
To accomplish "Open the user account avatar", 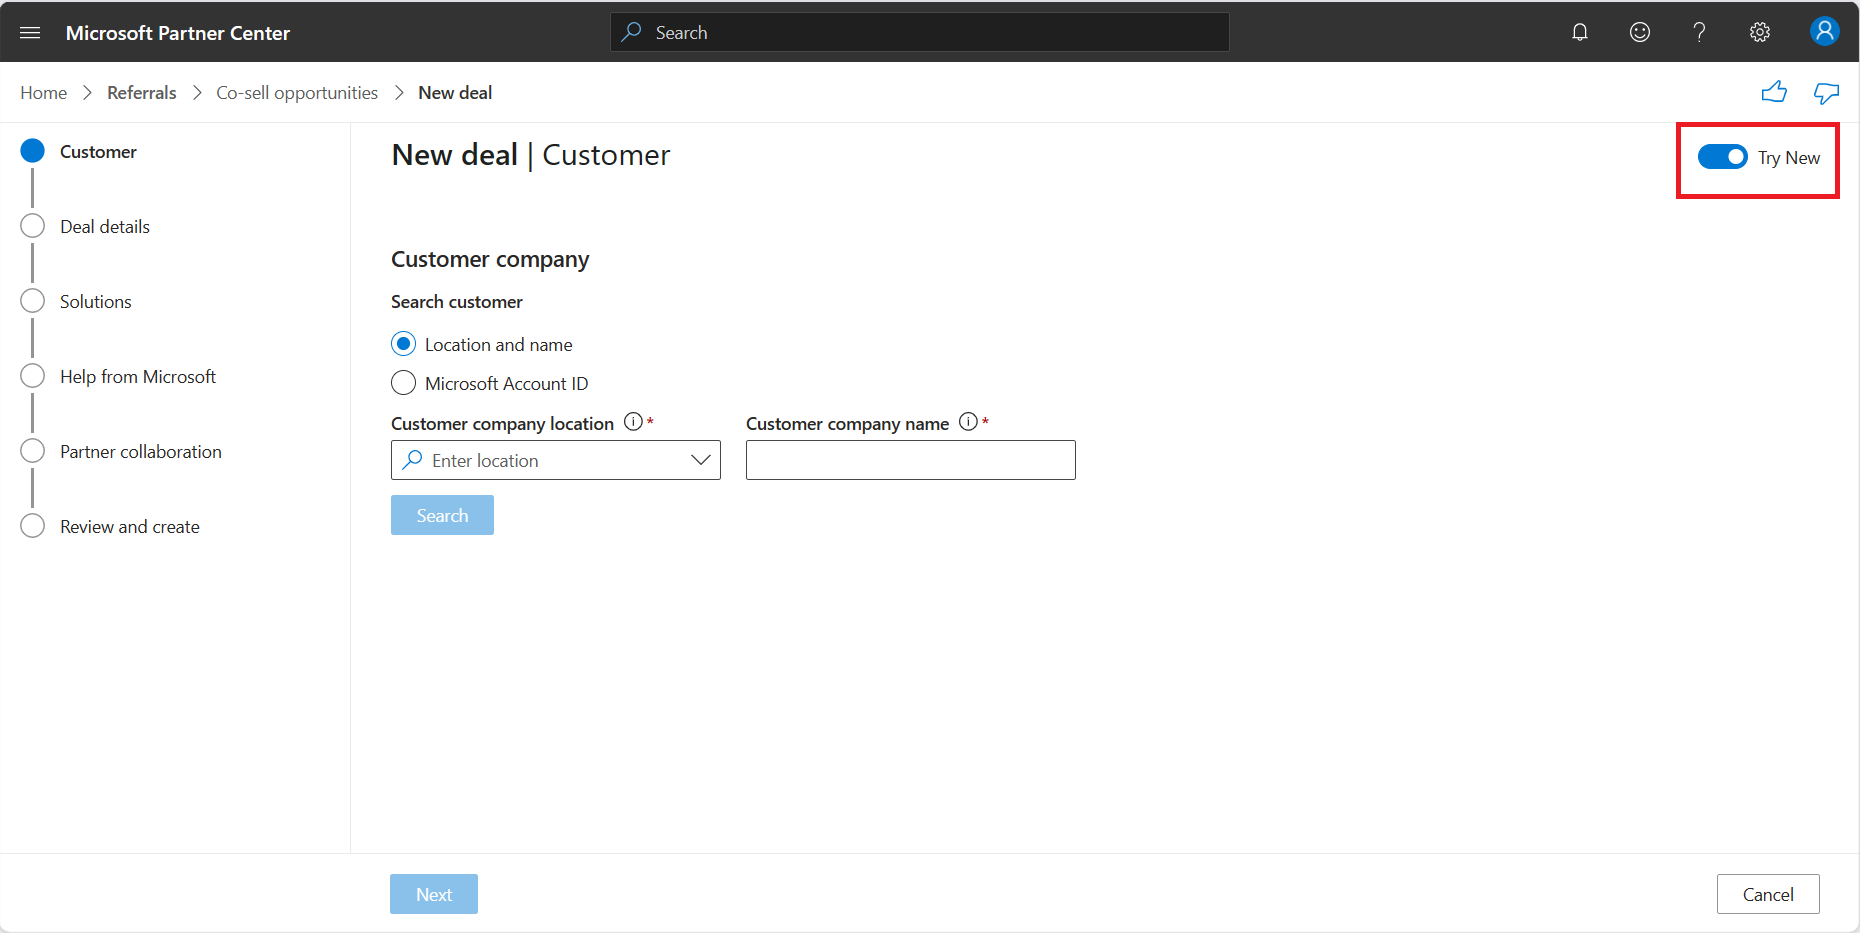I will [x=1825, y=31].
